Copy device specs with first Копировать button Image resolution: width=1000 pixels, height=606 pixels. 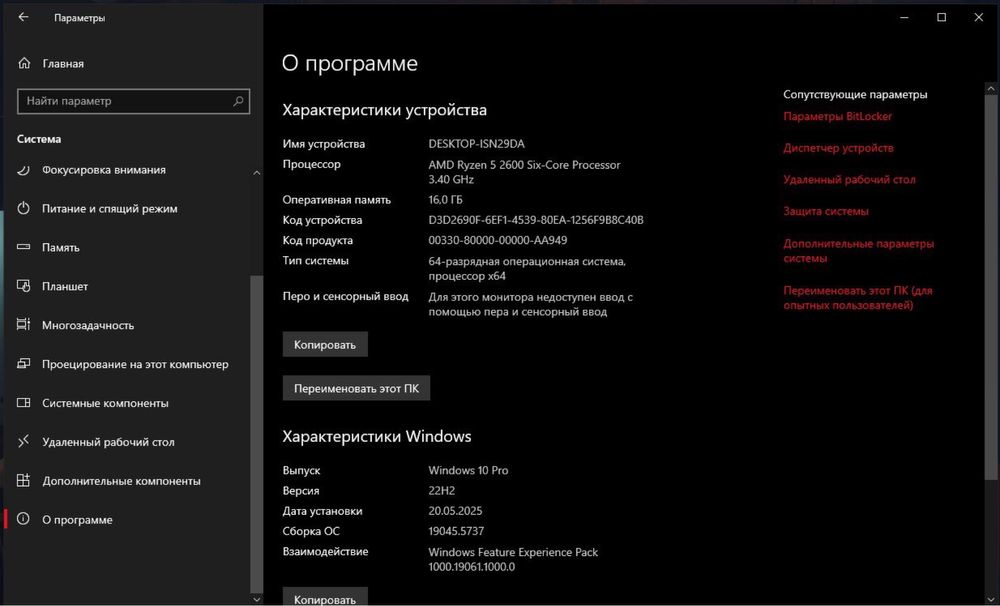(325, 344)
